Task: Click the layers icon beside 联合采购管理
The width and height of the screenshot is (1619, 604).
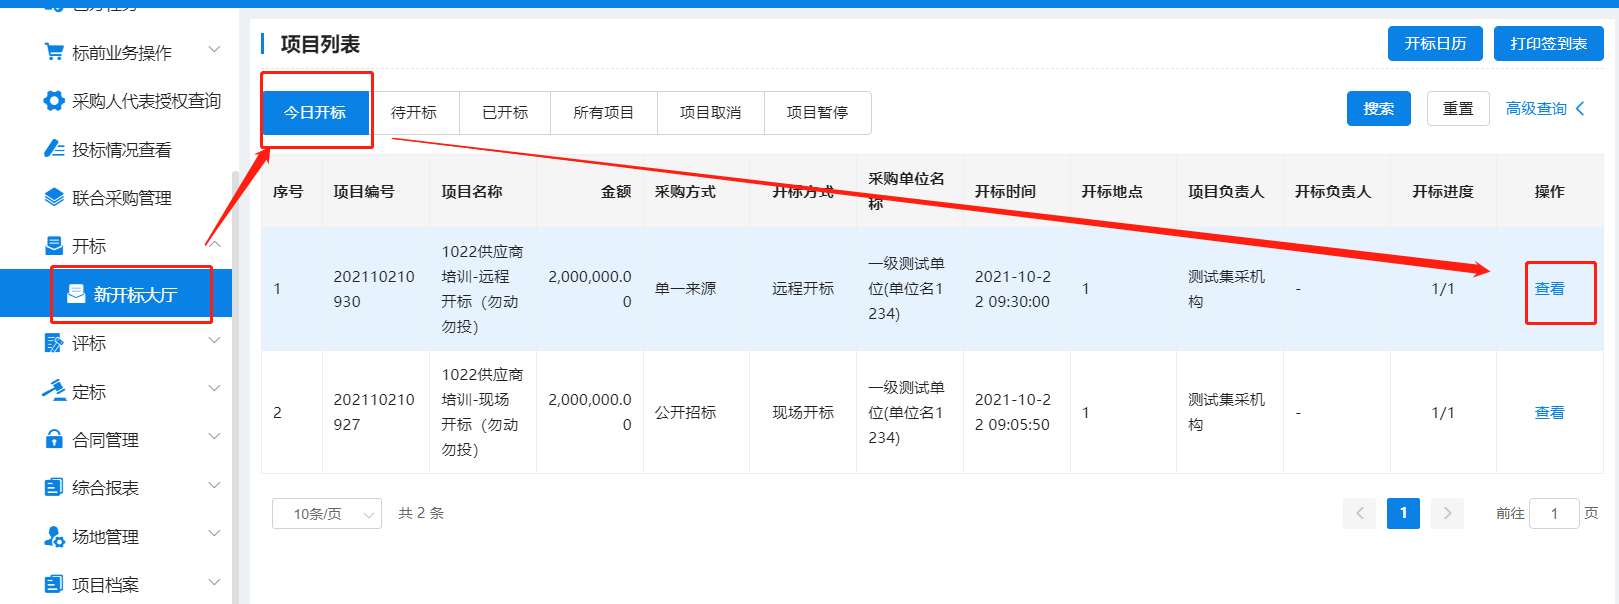Action: point(54,197)
